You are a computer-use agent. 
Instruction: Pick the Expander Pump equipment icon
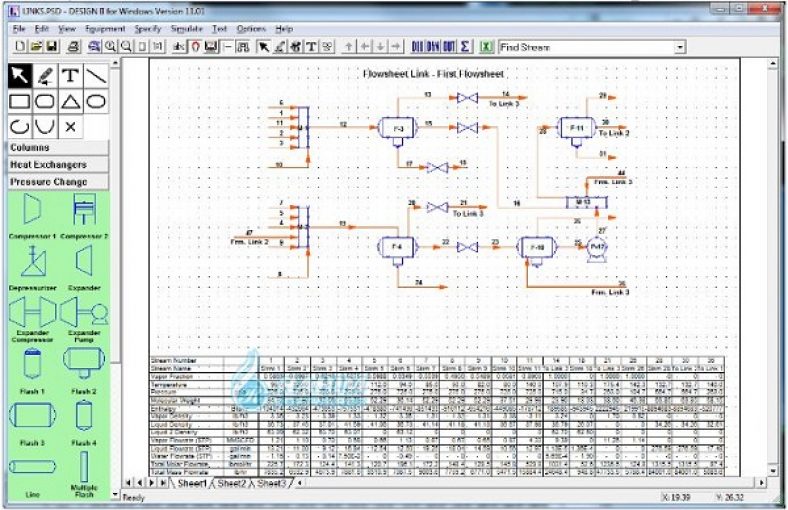pos(82,315)
